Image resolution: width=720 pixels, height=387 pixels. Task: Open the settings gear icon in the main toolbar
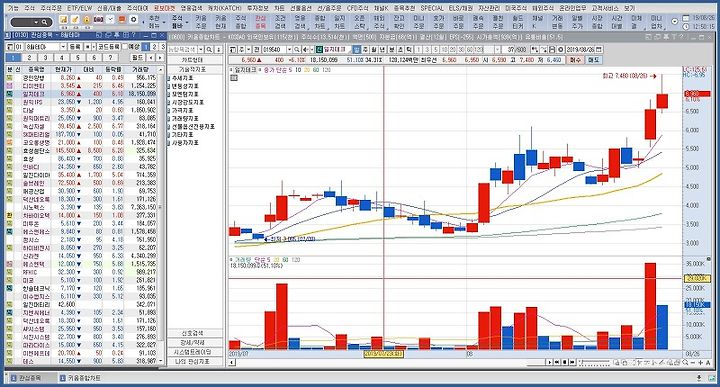134,20
